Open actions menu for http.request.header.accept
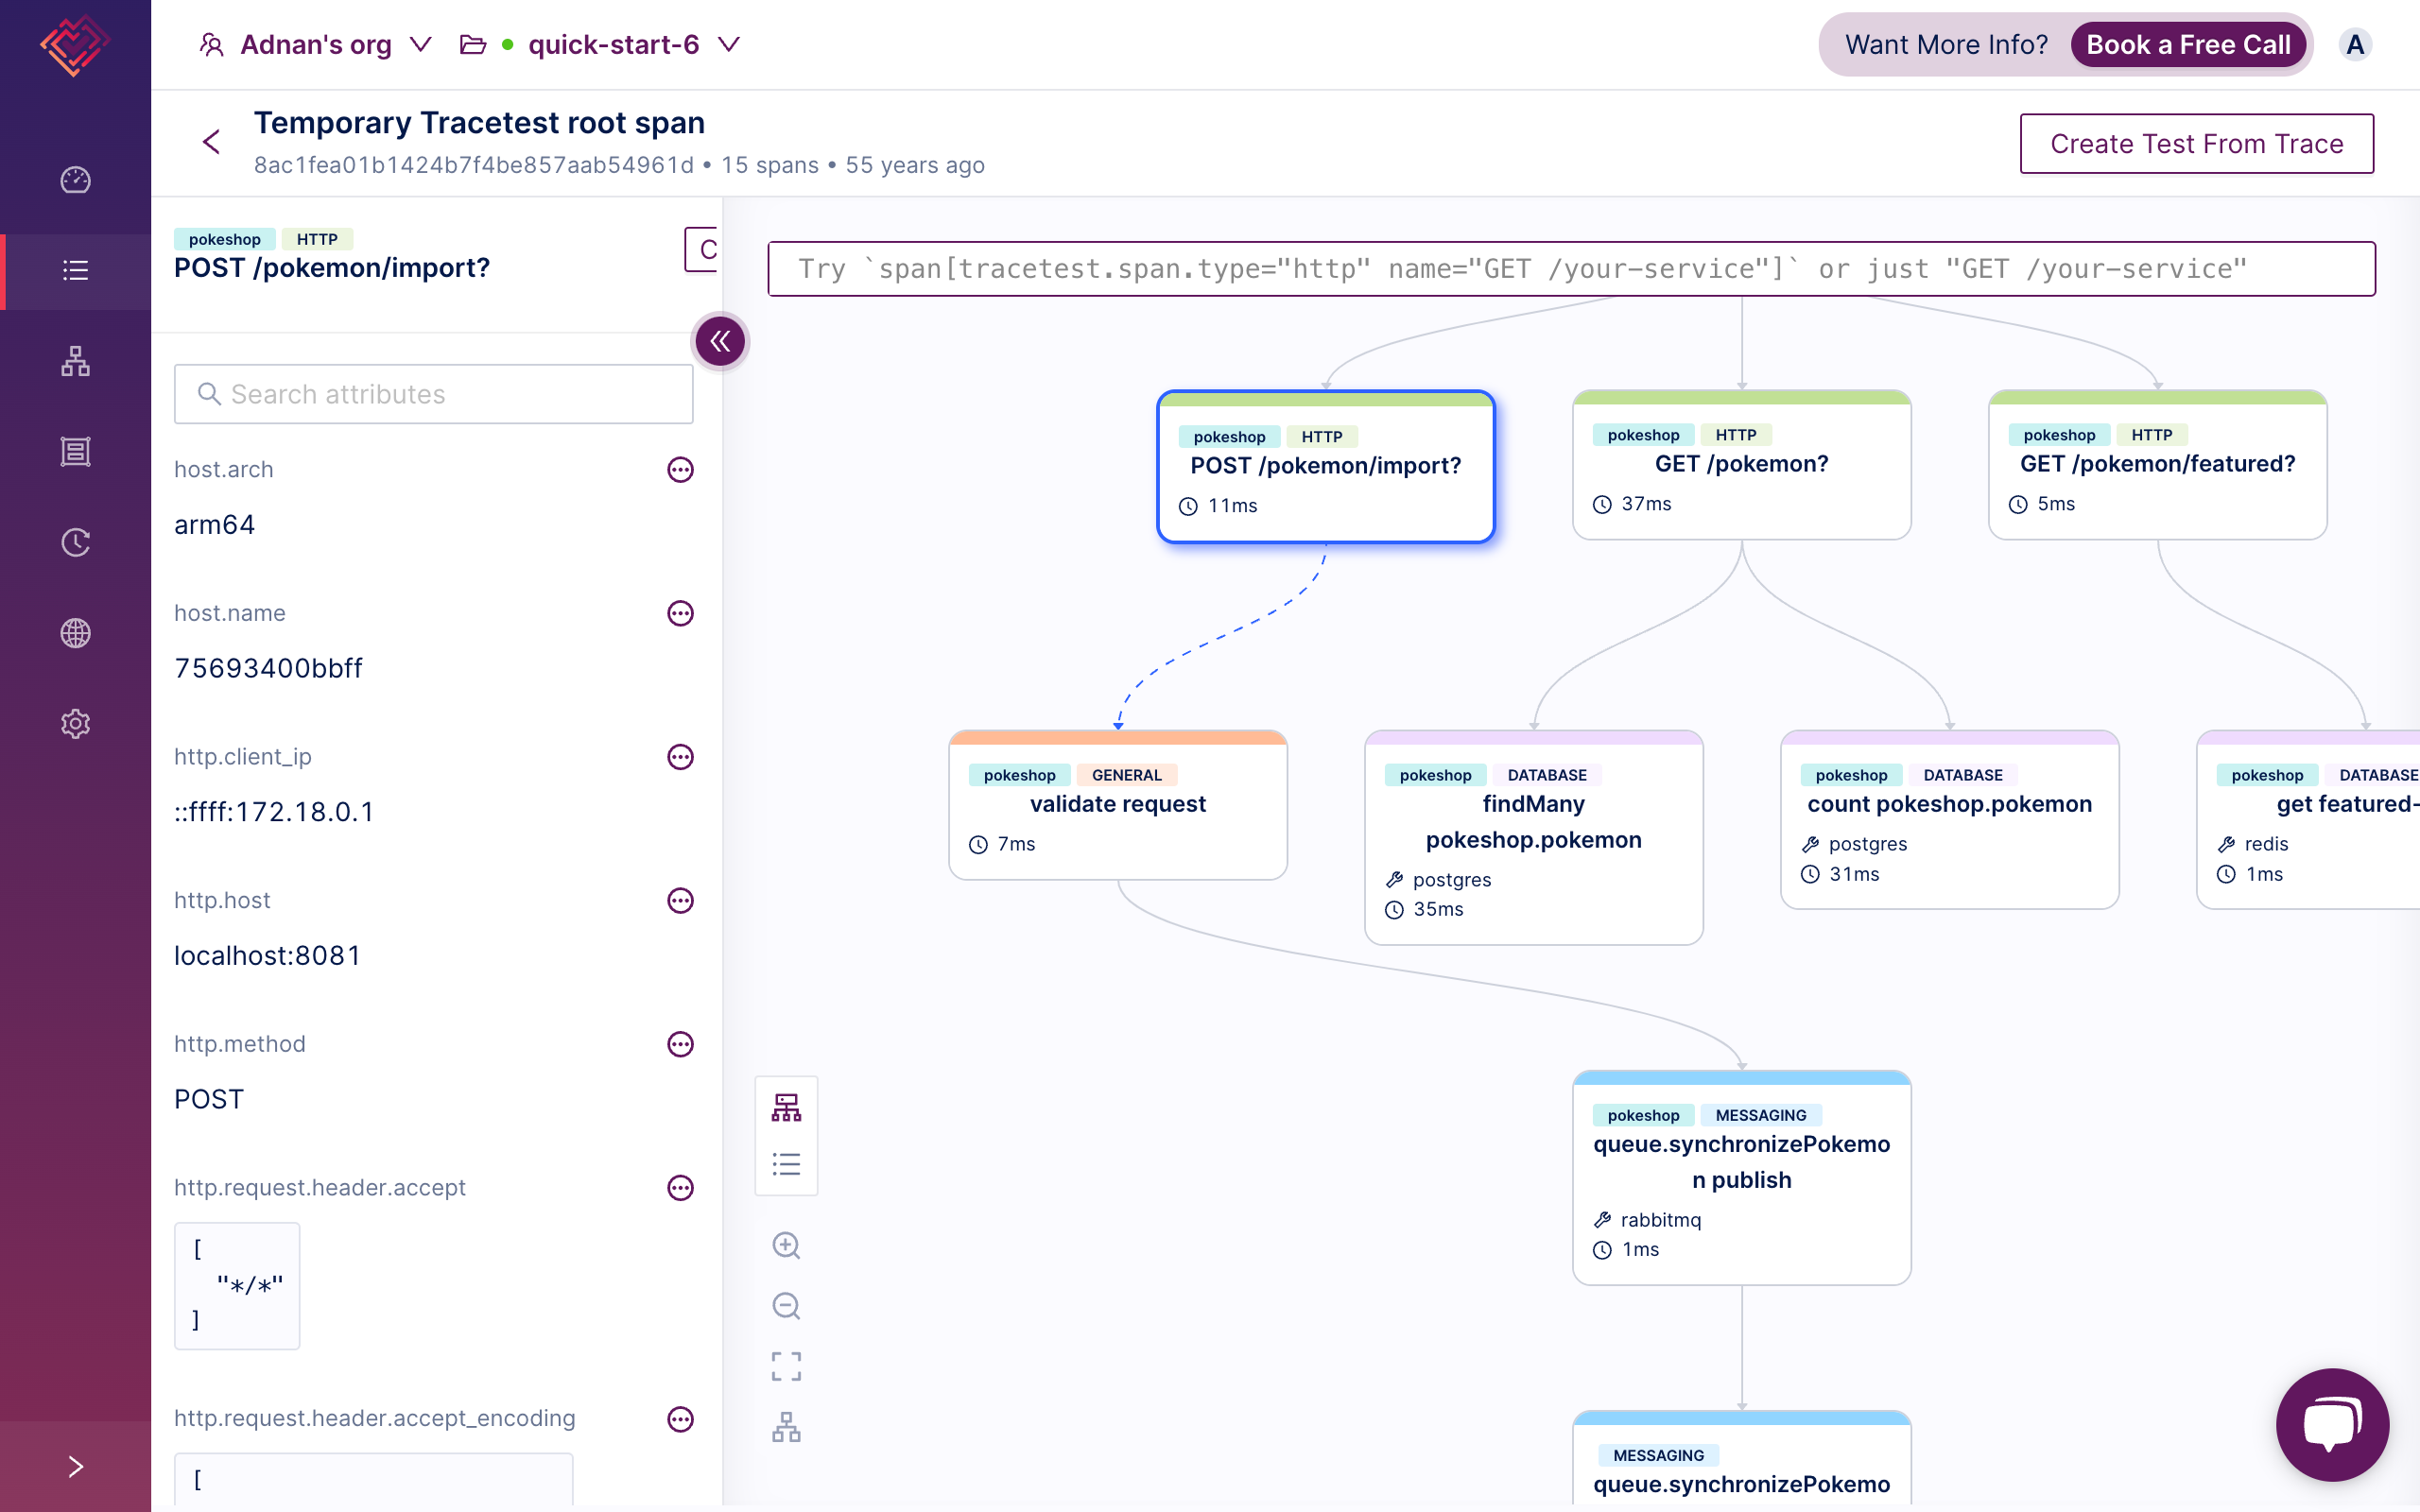 coord(680,1188)
